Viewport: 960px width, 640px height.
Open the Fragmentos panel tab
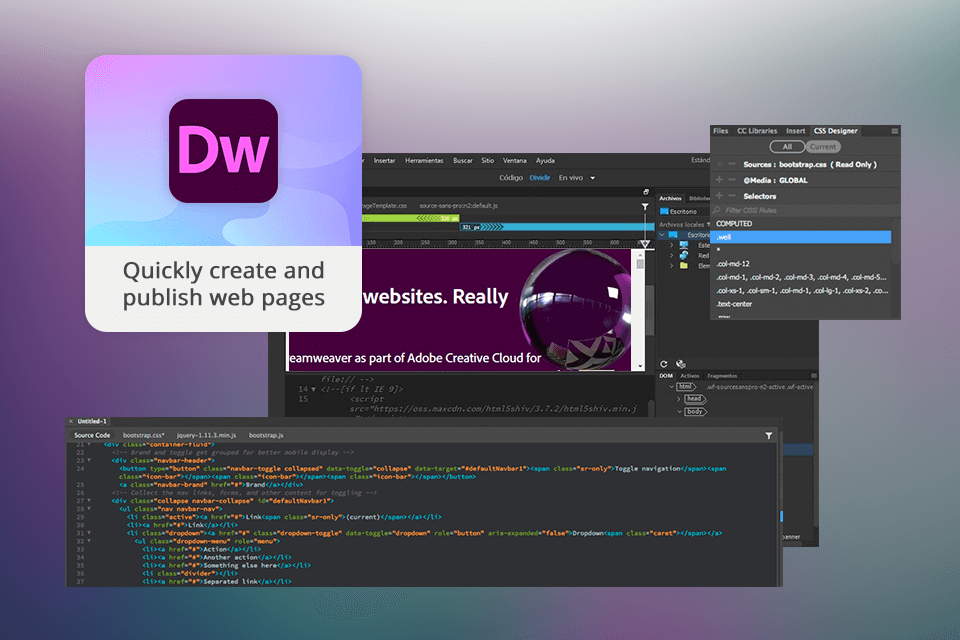coord(722,376)
